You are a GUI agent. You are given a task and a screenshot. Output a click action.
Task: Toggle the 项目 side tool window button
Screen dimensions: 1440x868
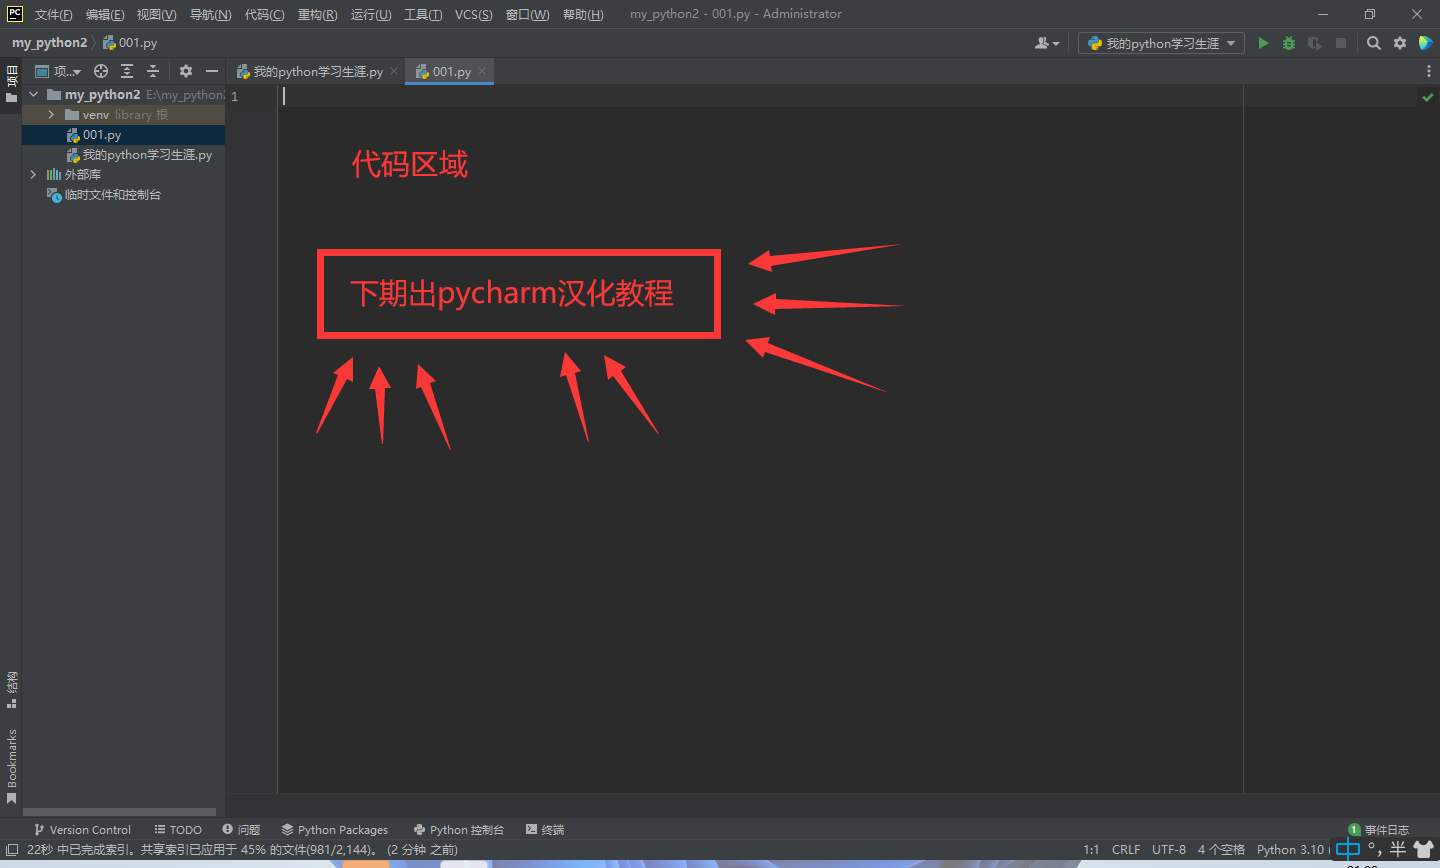[11, 84]
